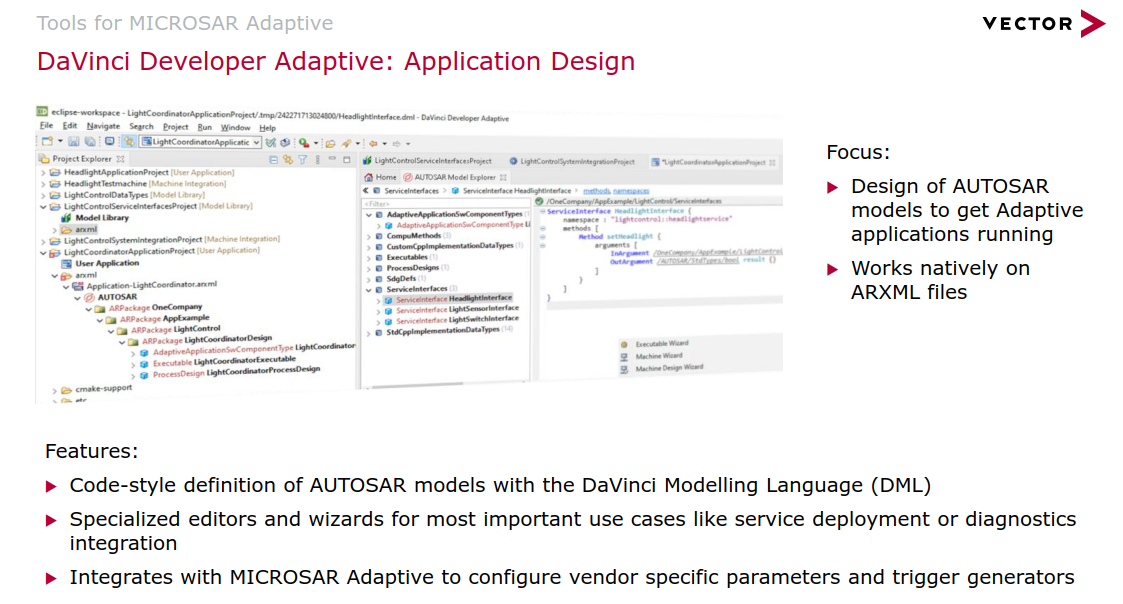The image size is (1123, 604).
Task: Expand StdCppImplementationDataTypes category
Action: click(369, 332)
